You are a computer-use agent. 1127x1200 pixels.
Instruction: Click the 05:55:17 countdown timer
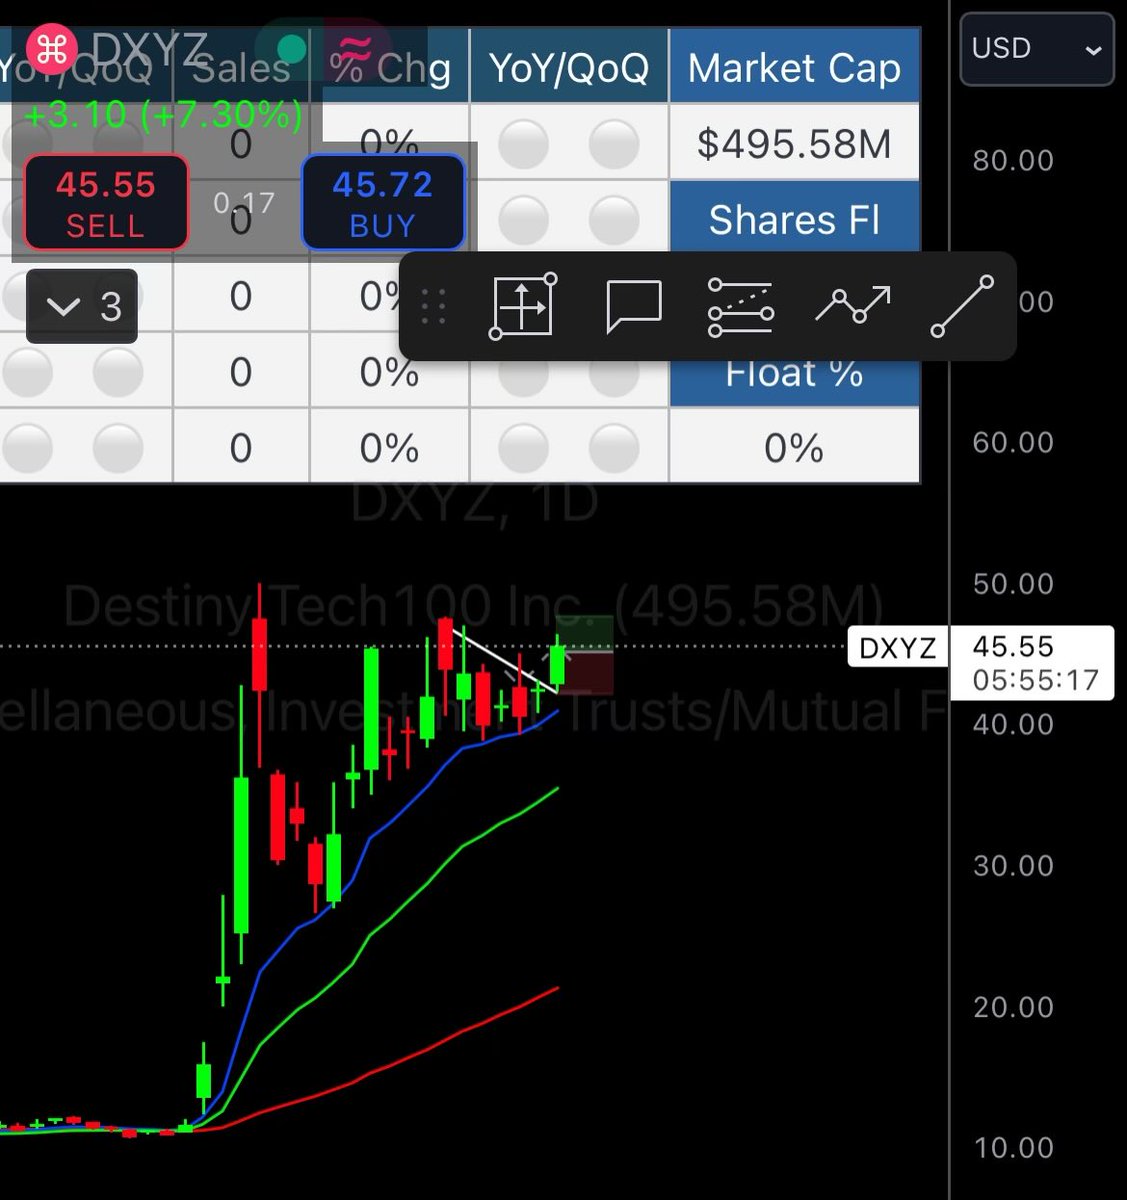click(1035, 680)
